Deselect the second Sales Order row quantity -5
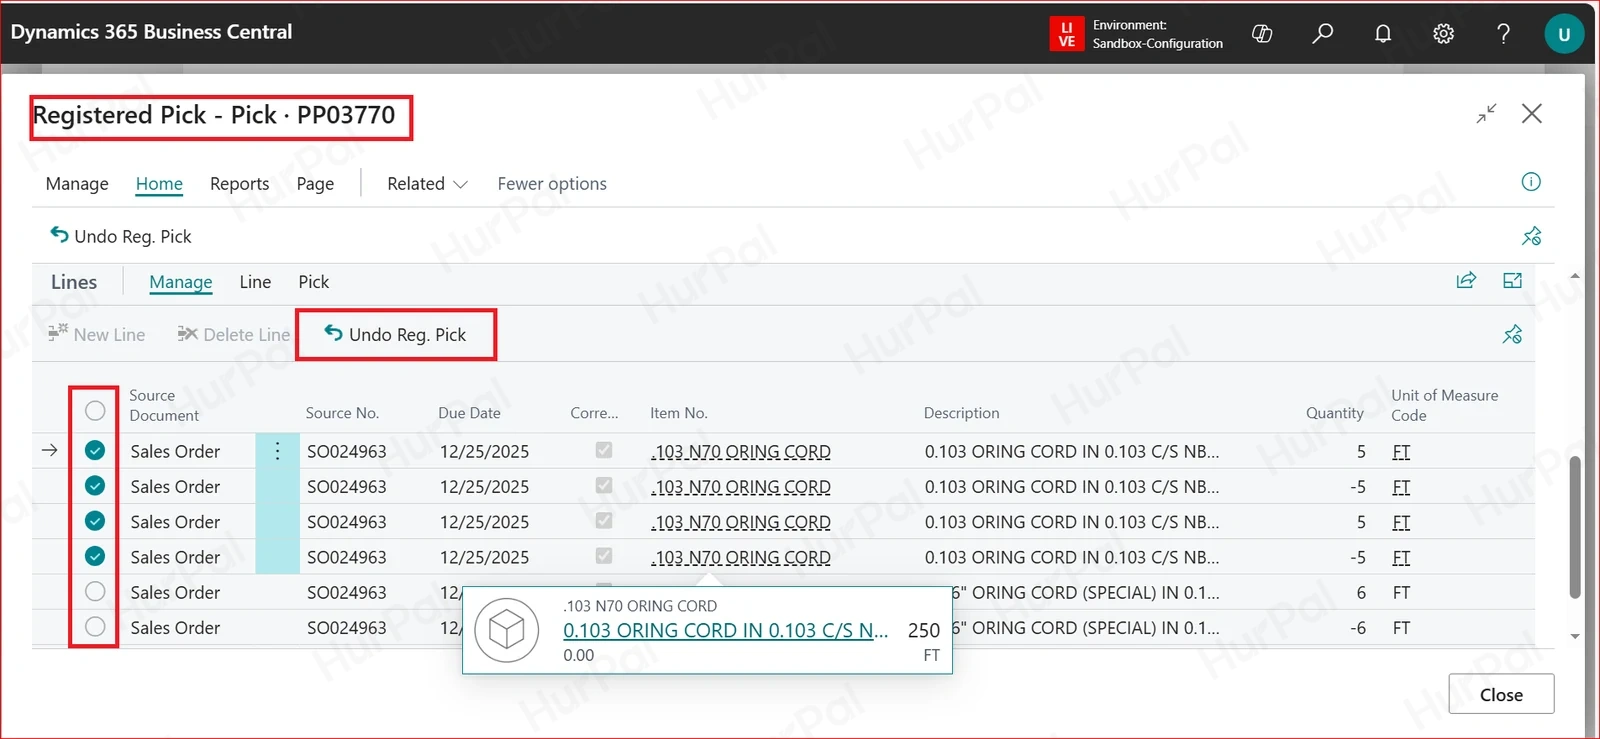This screenshot has height=739, width=1600. (95, 485)
